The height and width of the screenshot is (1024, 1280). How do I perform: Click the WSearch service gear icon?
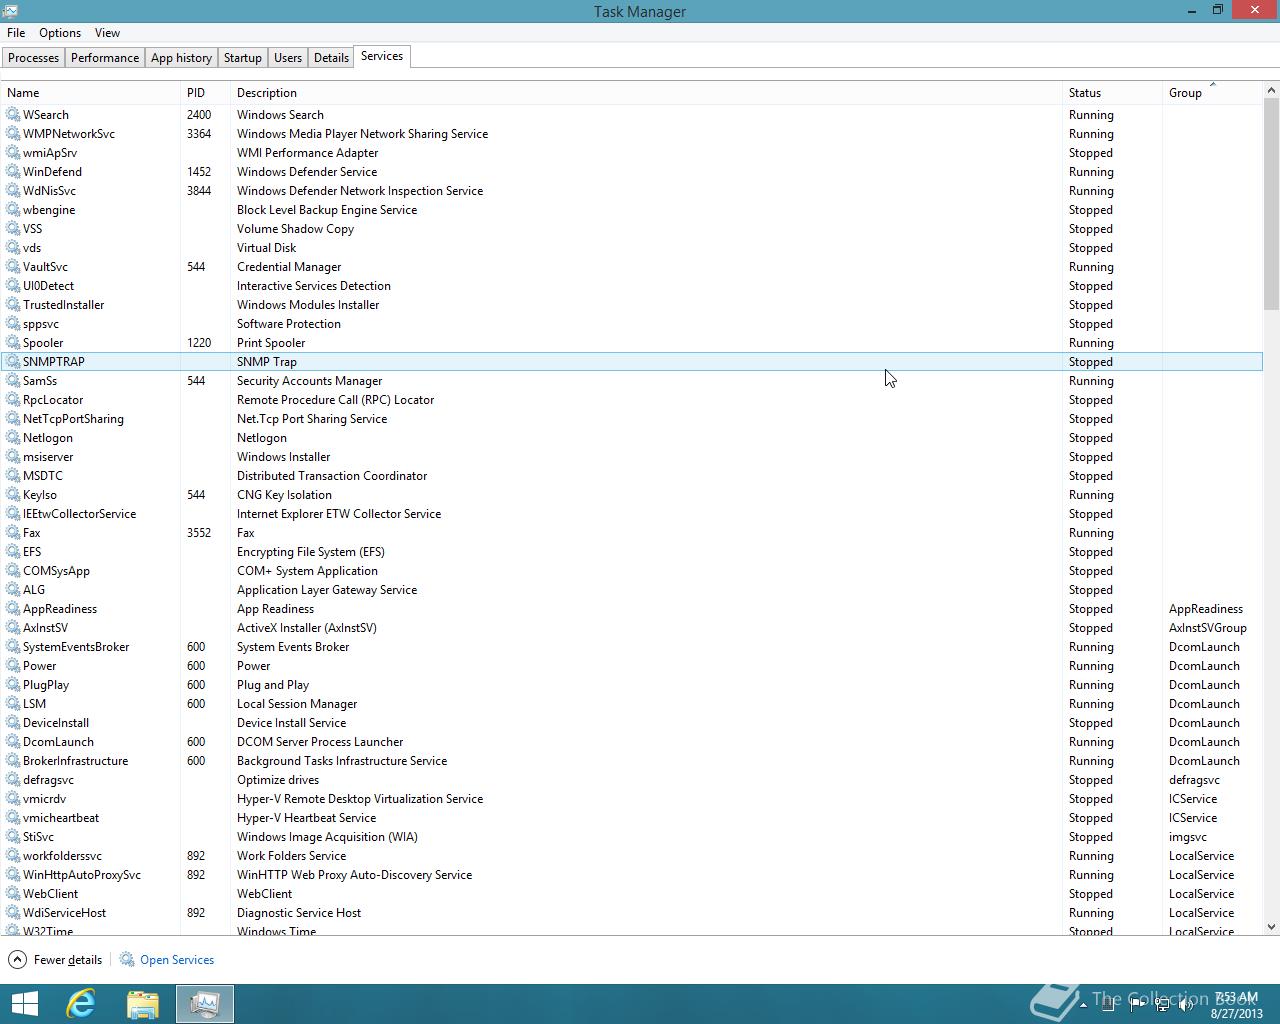[13, 115]
